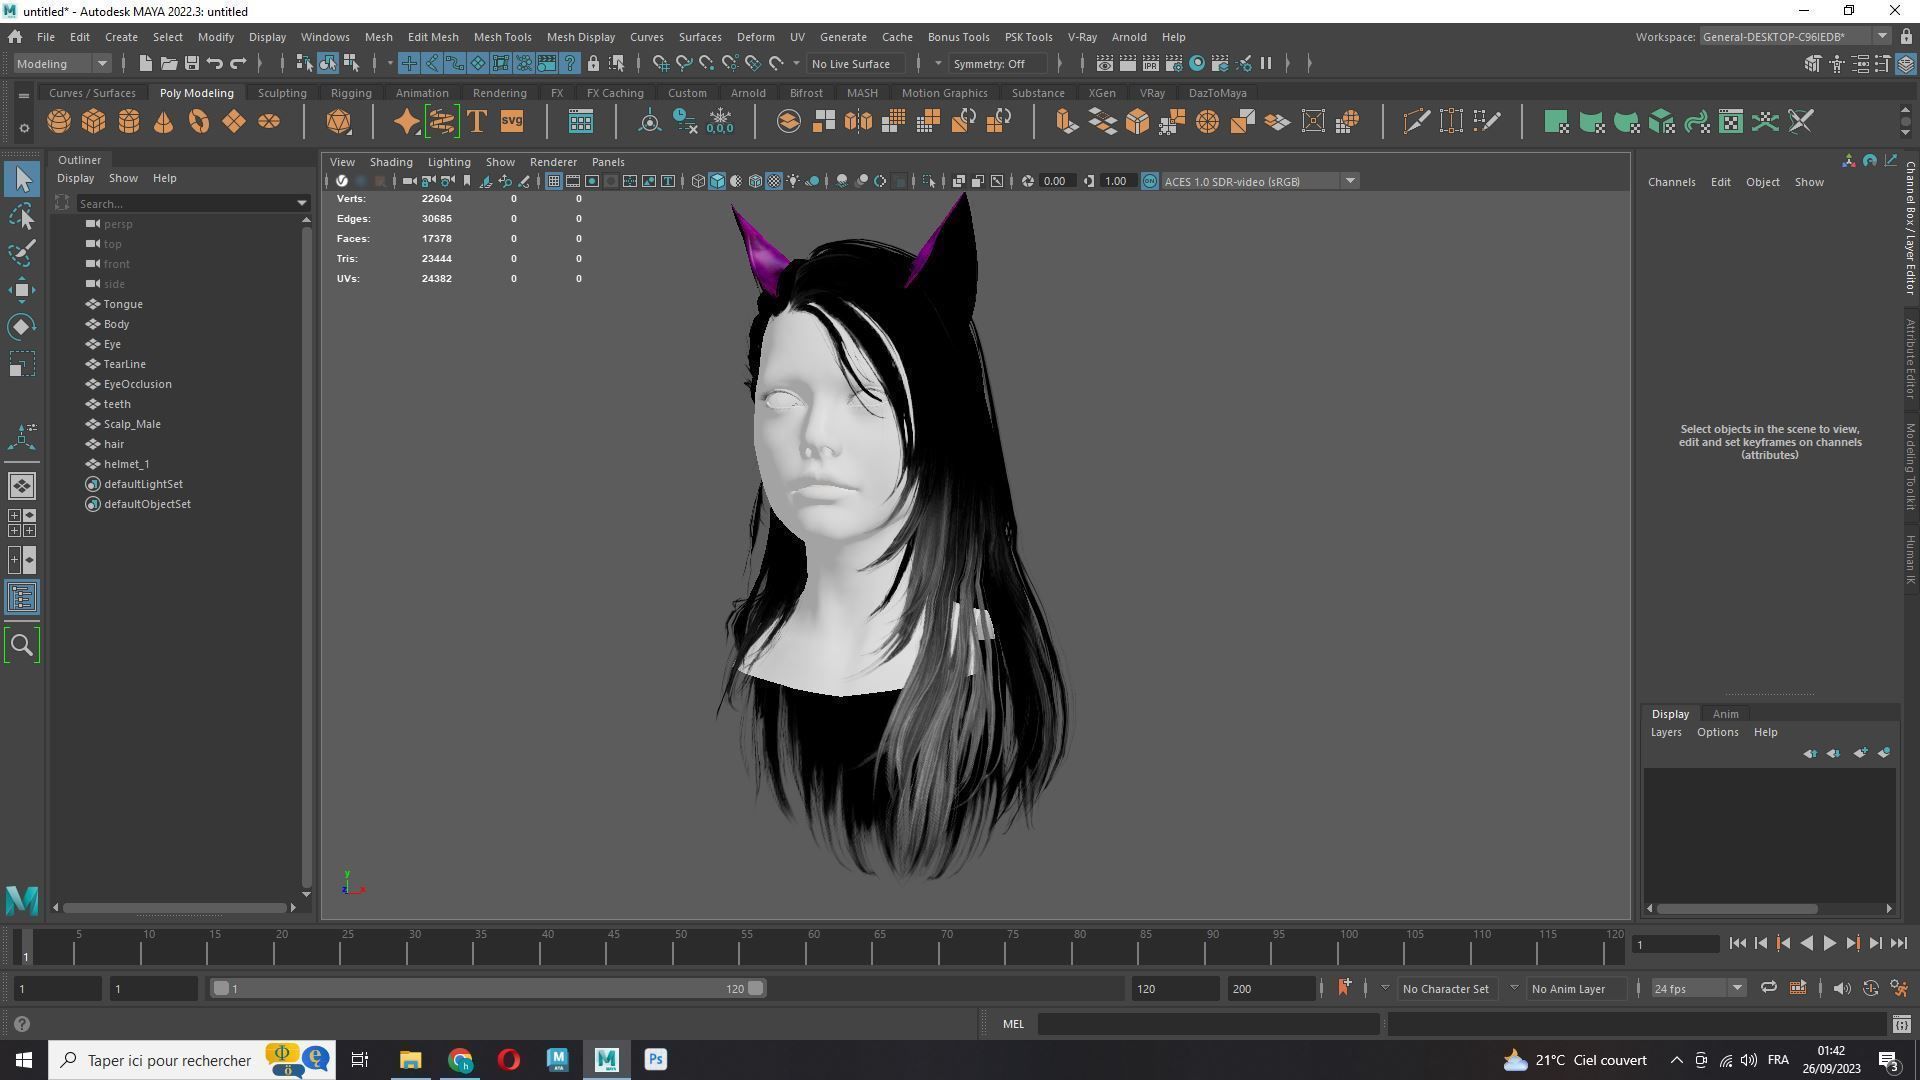Click the Play Forwards button
The height and width of the screenshot is (1080, 1920).
click(x=1829, y=943)
